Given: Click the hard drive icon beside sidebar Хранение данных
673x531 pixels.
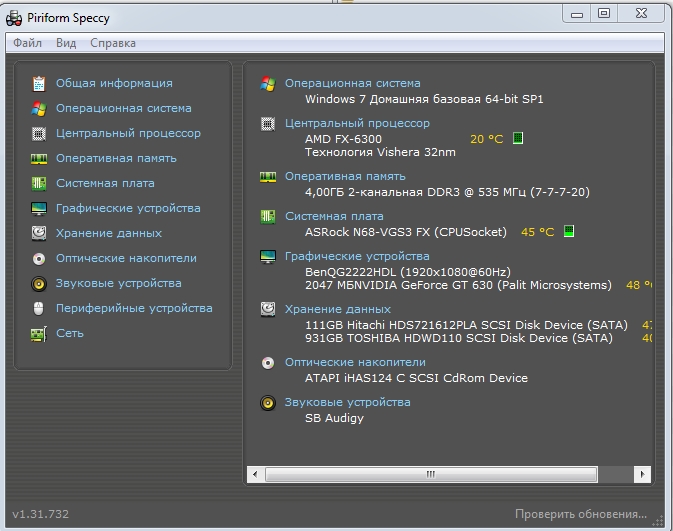Looking at the screenshot, I should pos(39,234).
